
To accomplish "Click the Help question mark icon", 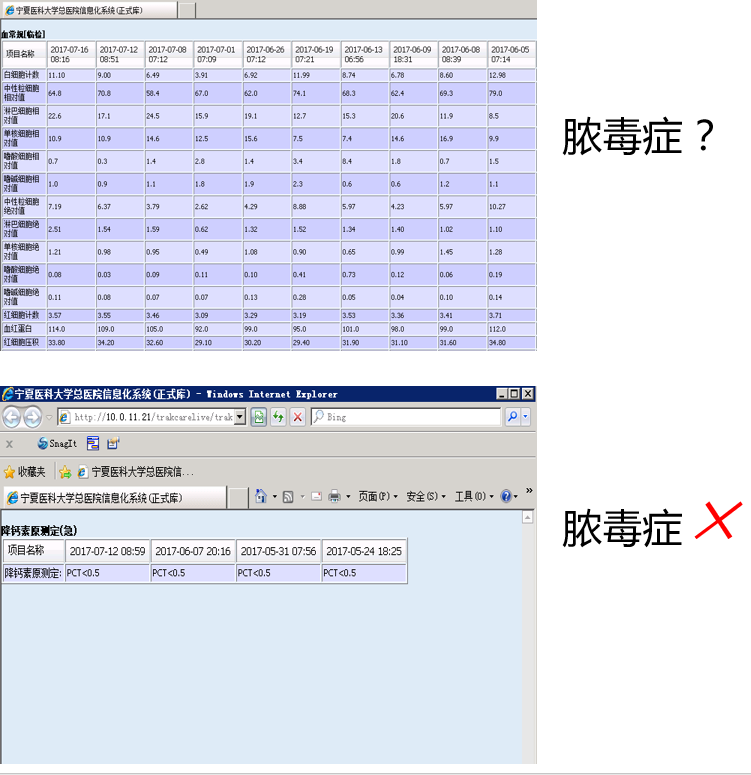I will pos(506,496).
